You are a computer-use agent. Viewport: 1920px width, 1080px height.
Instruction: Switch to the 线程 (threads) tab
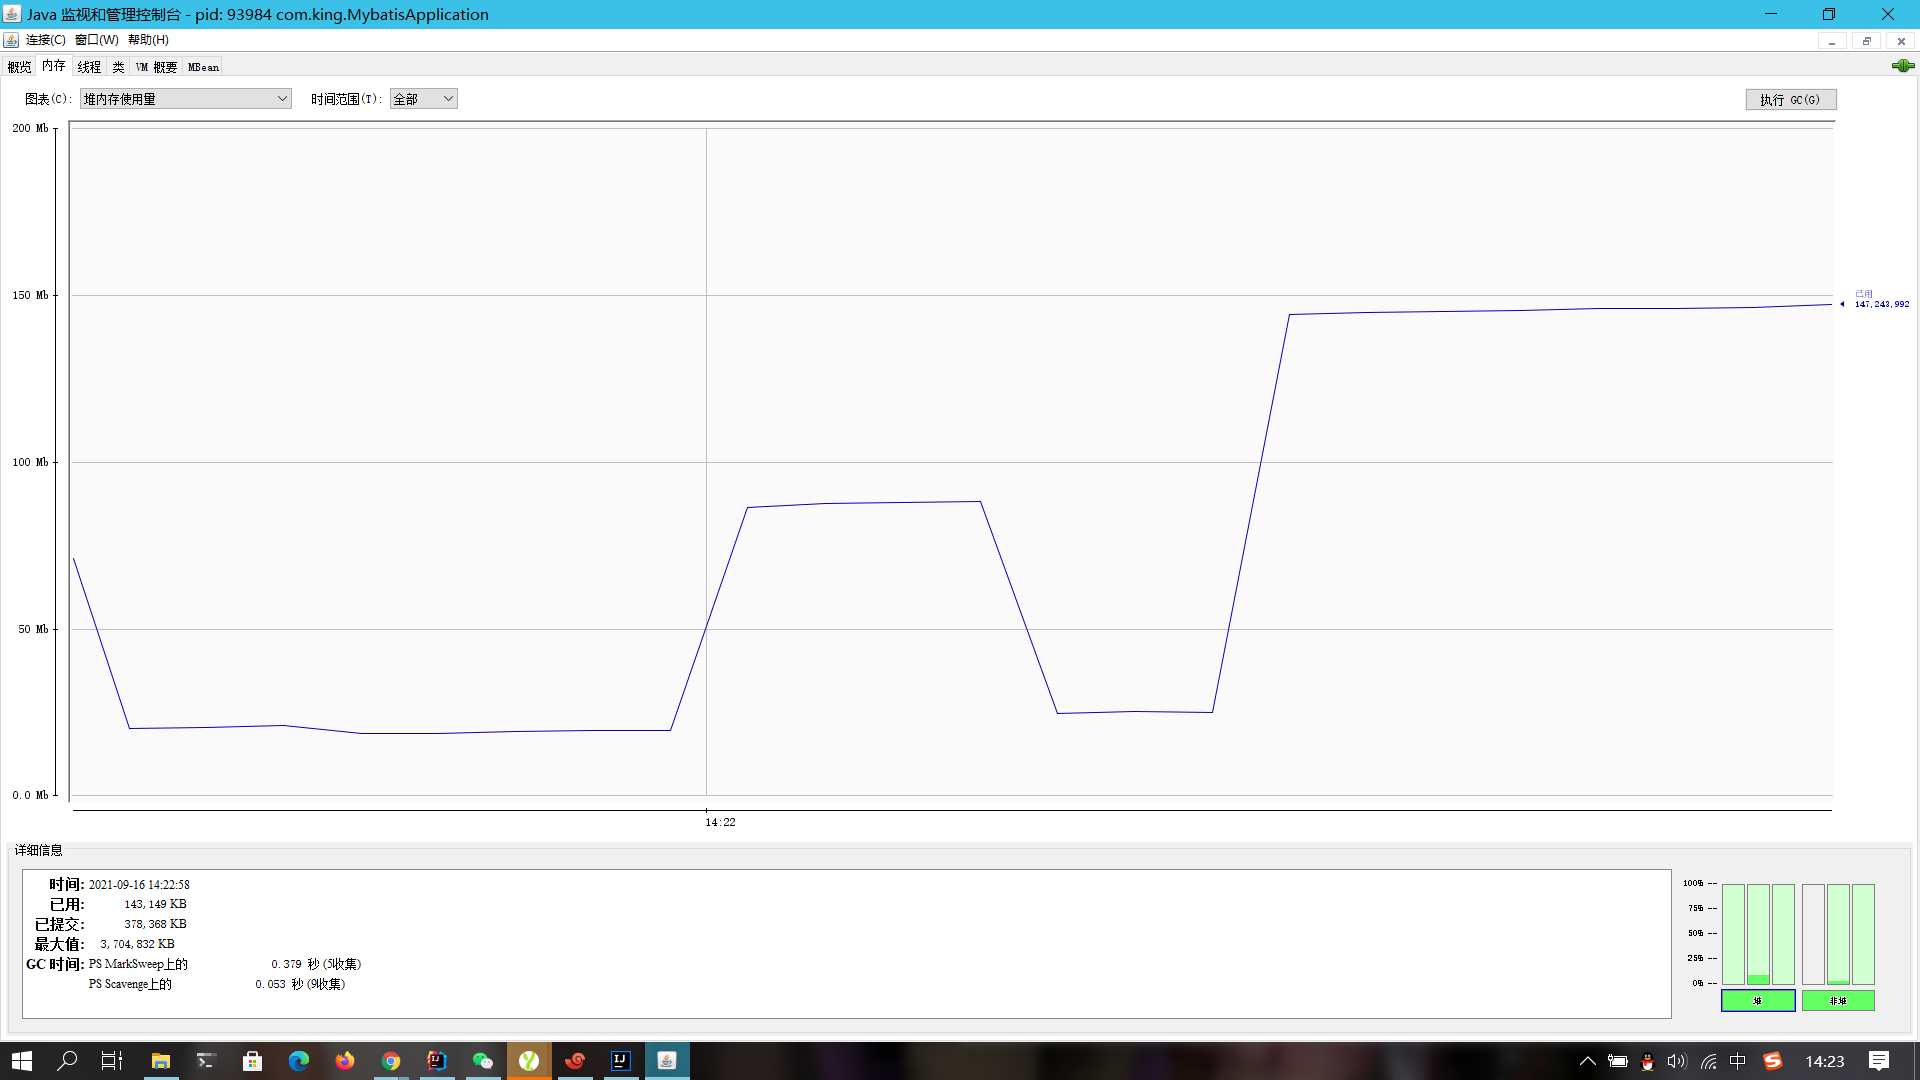click(89, 67)
